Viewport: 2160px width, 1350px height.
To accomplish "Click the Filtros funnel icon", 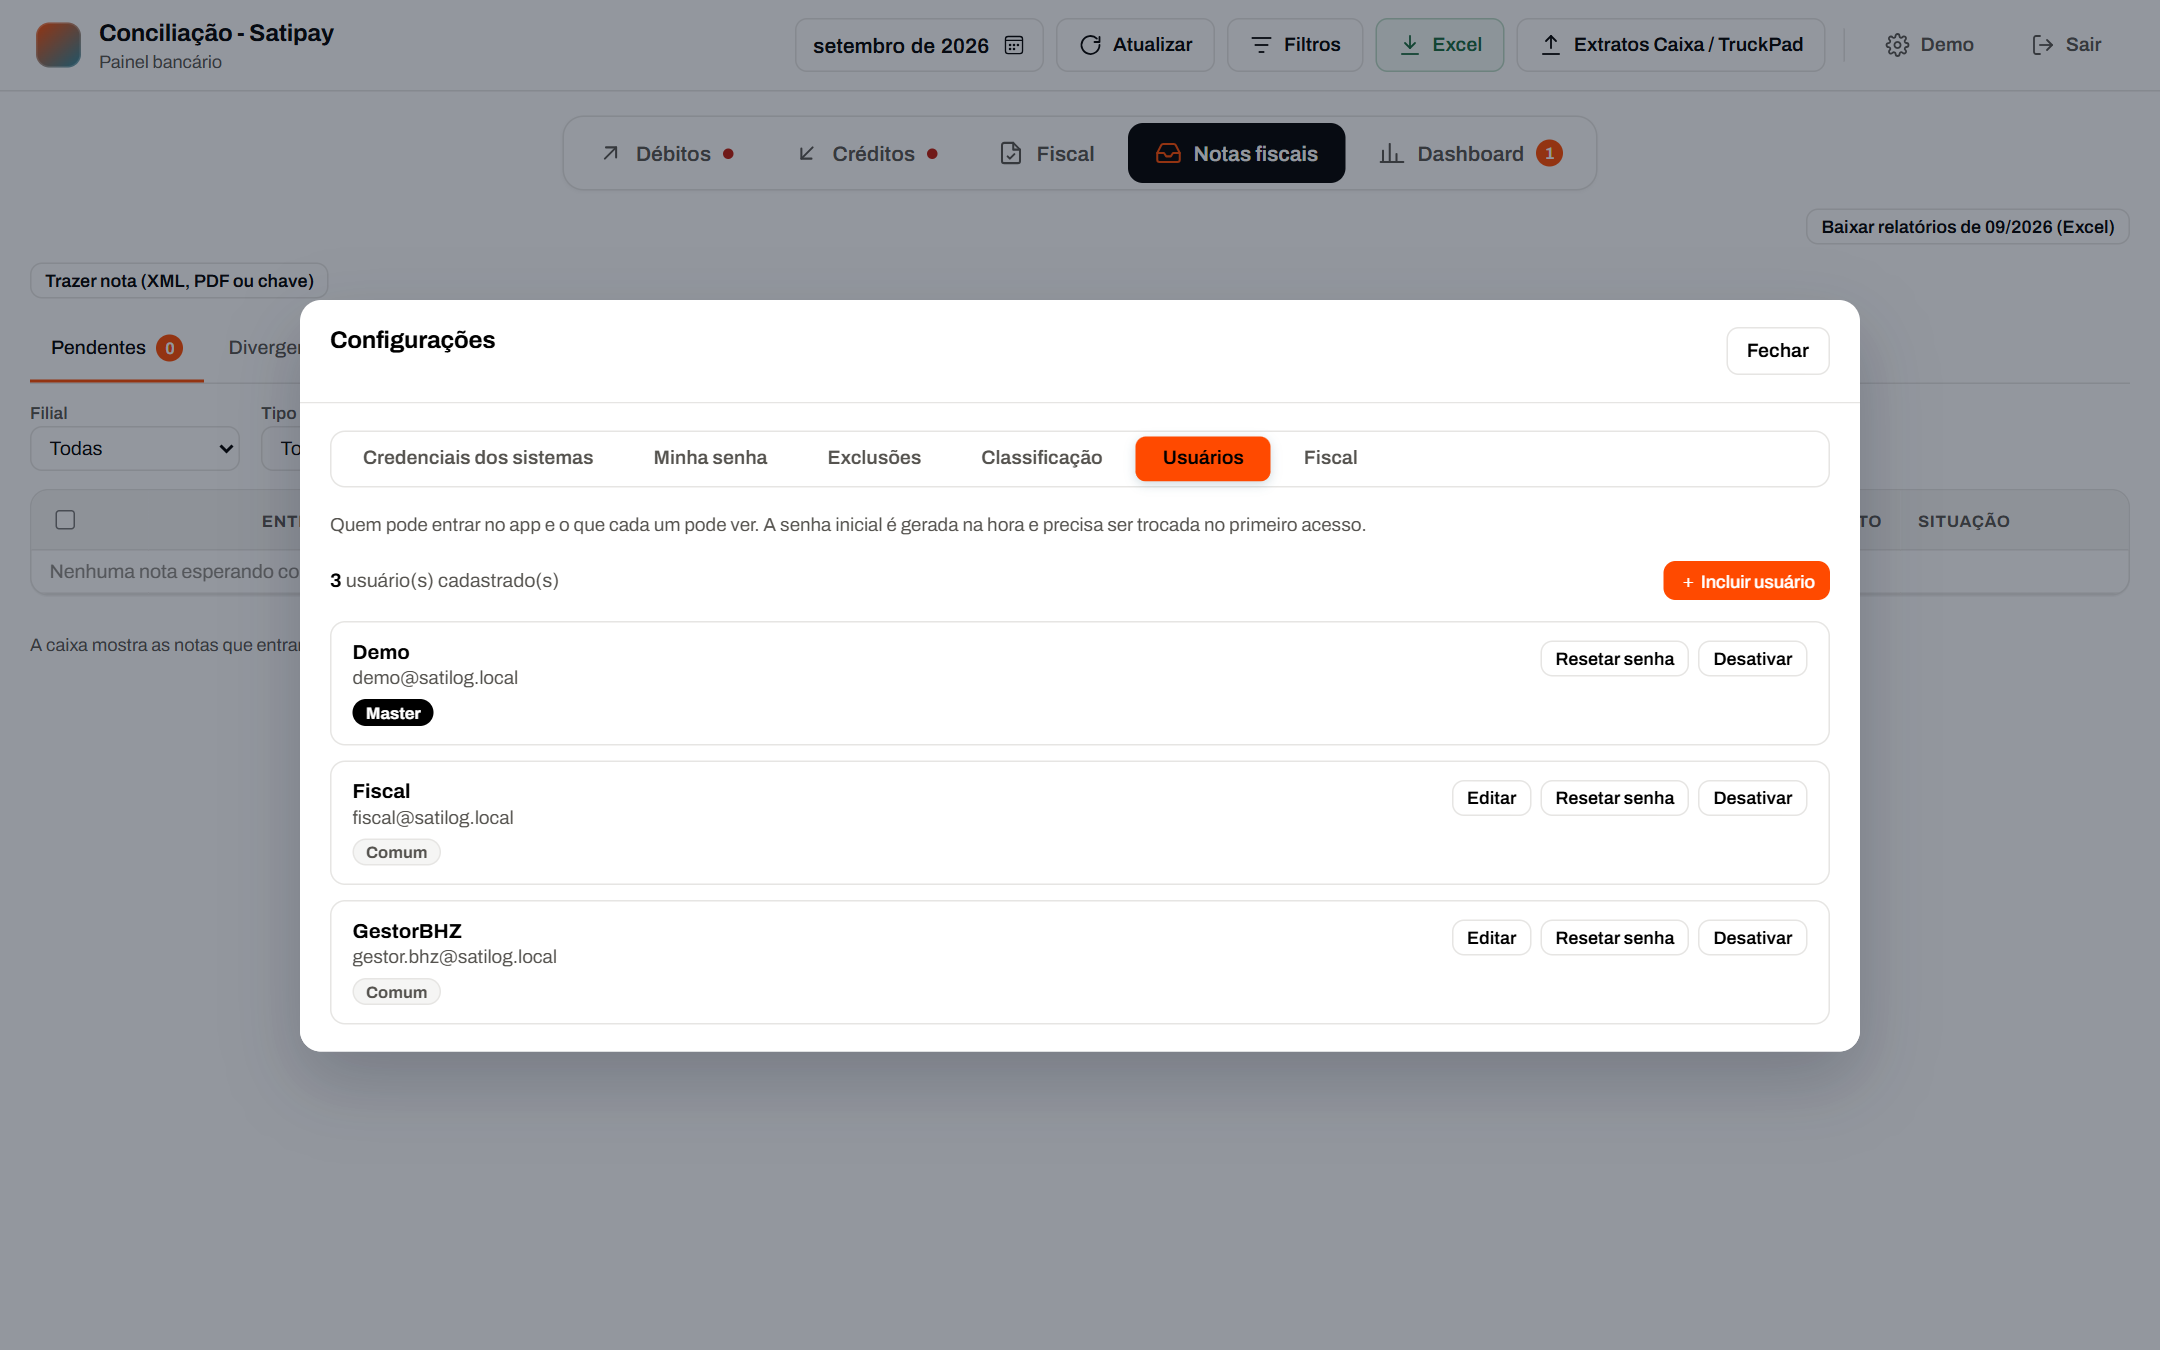I will click(1261, 45).
